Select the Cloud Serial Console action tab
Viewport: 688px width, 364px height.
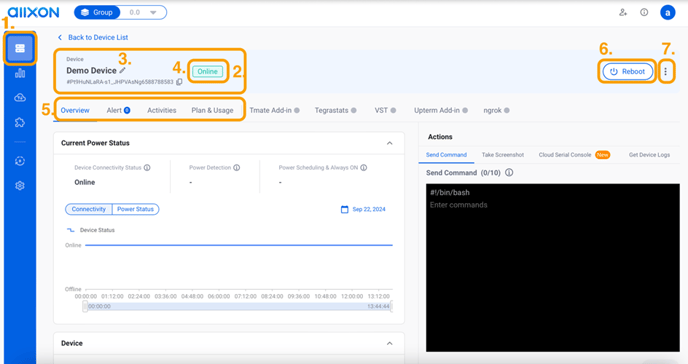point(574,155)
